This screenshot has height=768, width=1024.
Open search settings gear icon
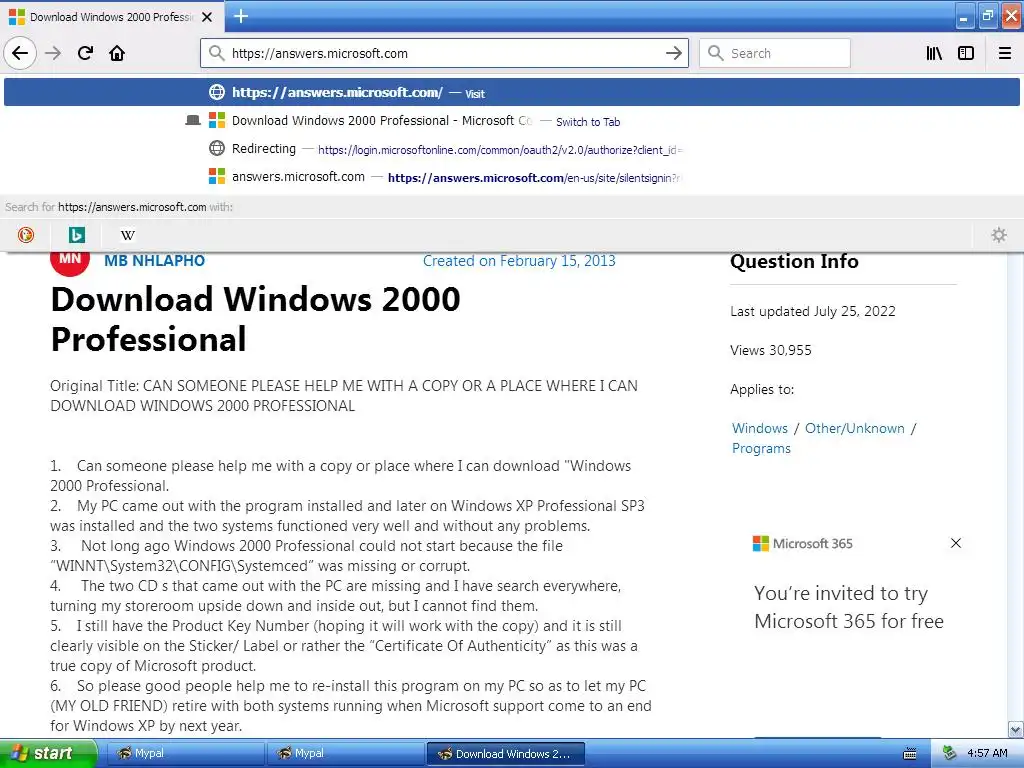[x=999, y=234]
